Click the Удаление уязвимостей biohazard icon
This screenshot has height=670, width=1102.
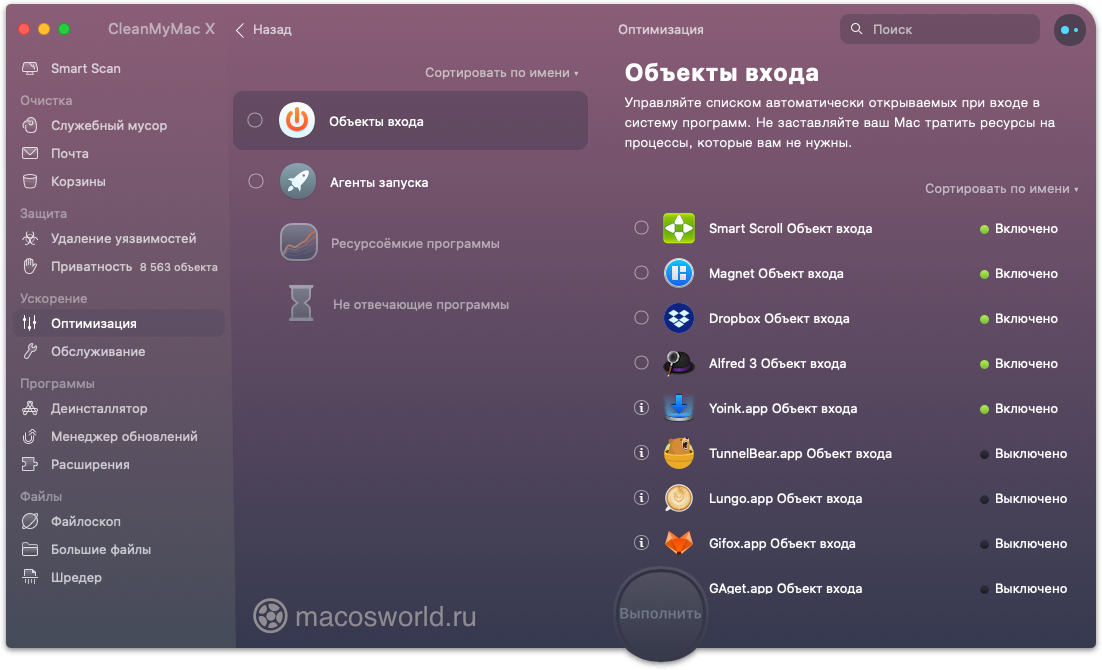click(30, 238)
